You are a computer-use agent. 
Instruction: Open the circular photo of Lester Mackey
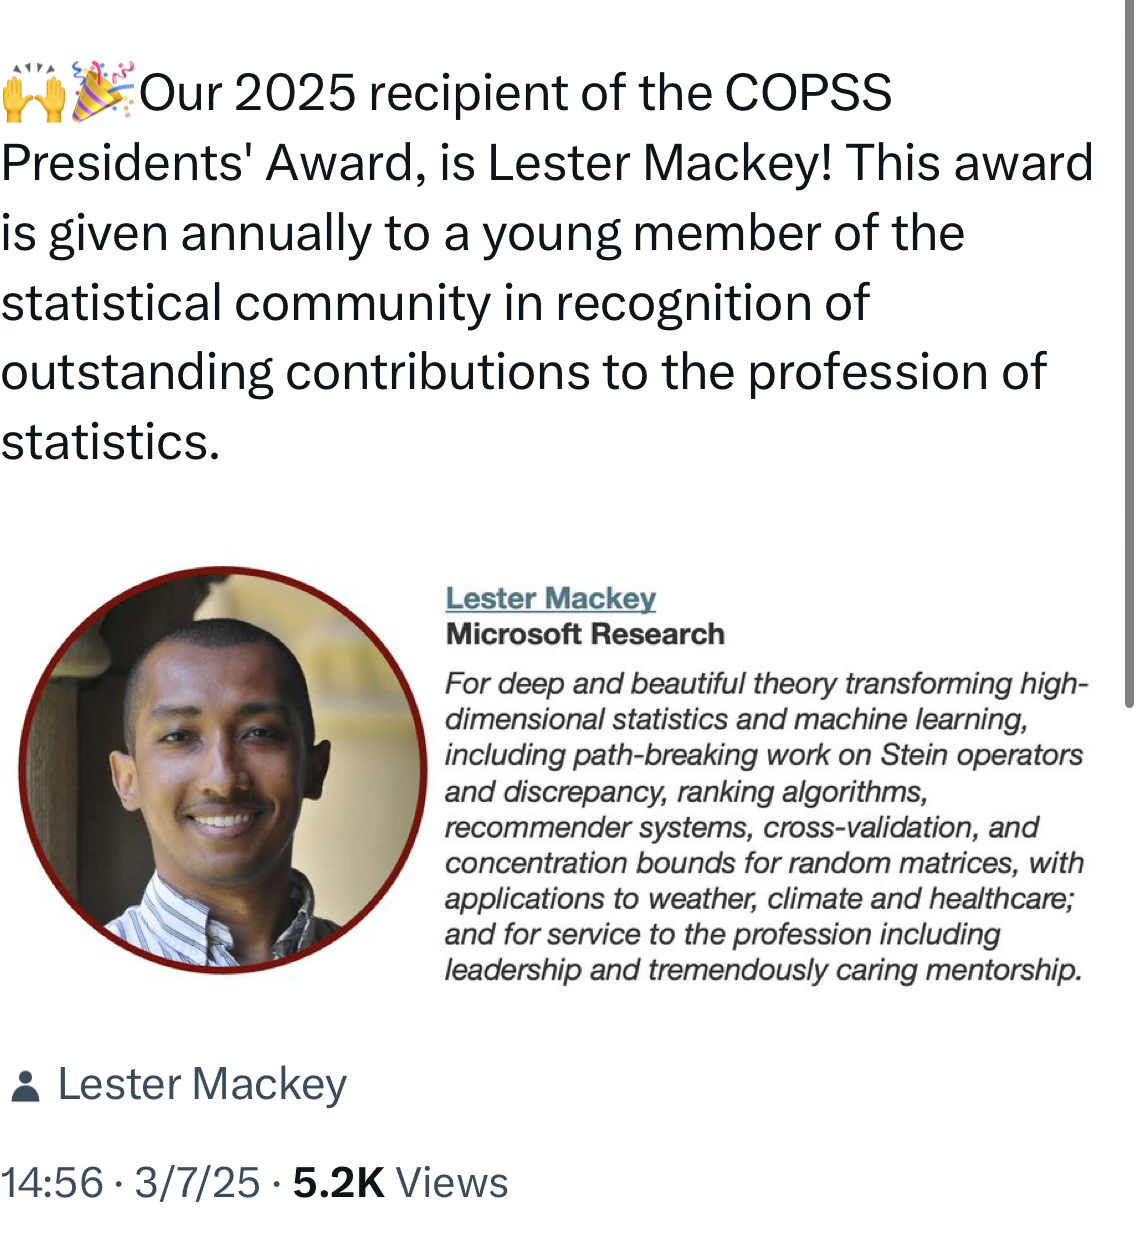pos(222,769)
